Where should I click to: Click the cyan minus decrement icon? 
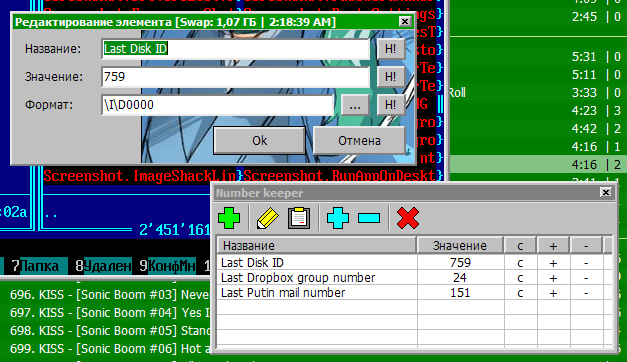(369, 218)
